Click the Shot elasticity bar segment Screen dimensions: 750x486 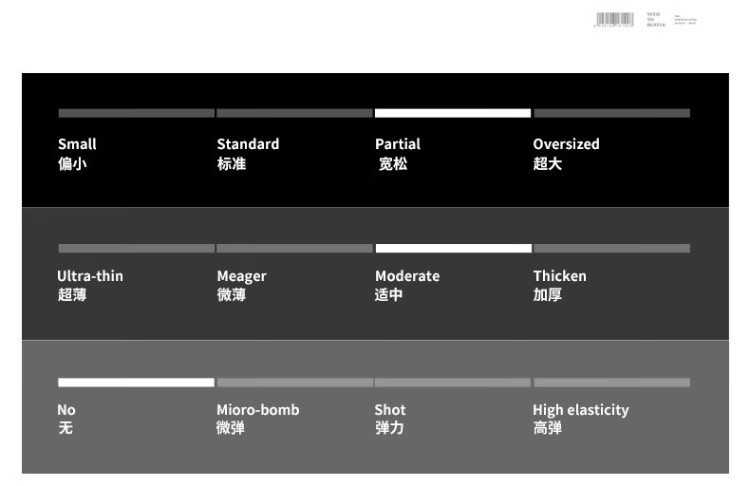(x=452, y=382)
